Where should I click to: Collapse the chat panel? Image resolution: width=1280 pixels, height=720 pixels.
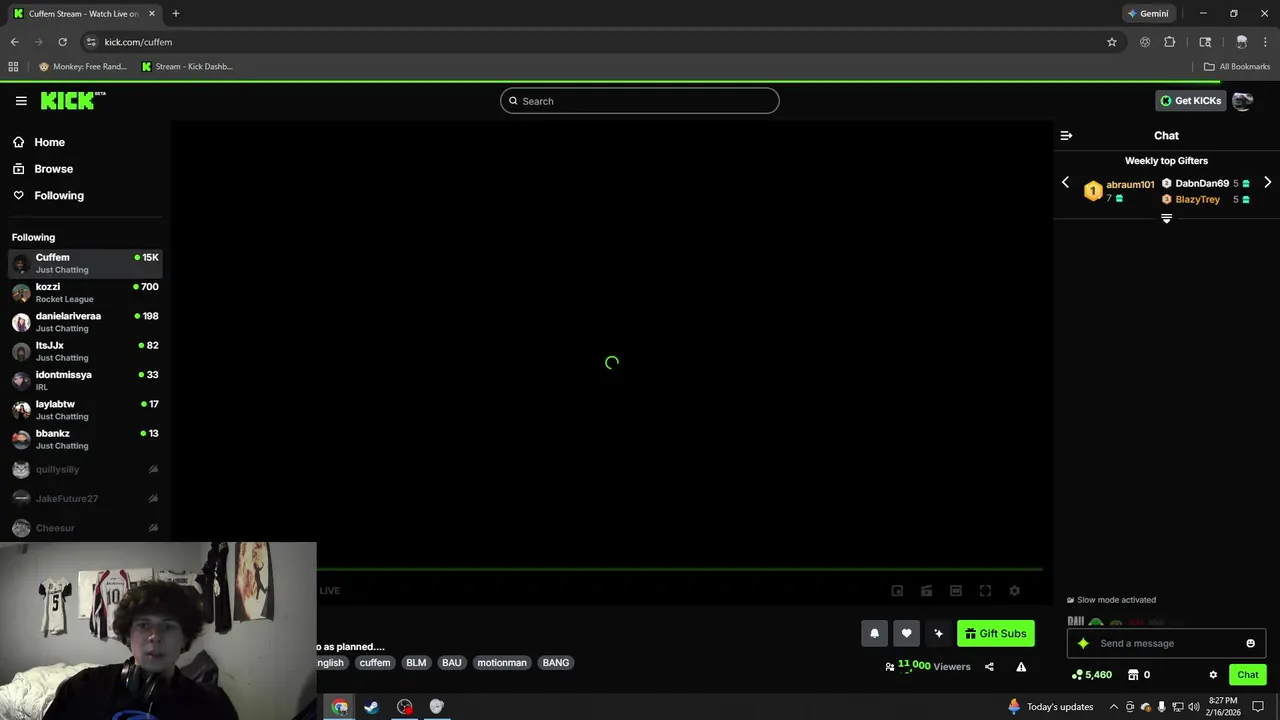click(x=1066, y=135)
